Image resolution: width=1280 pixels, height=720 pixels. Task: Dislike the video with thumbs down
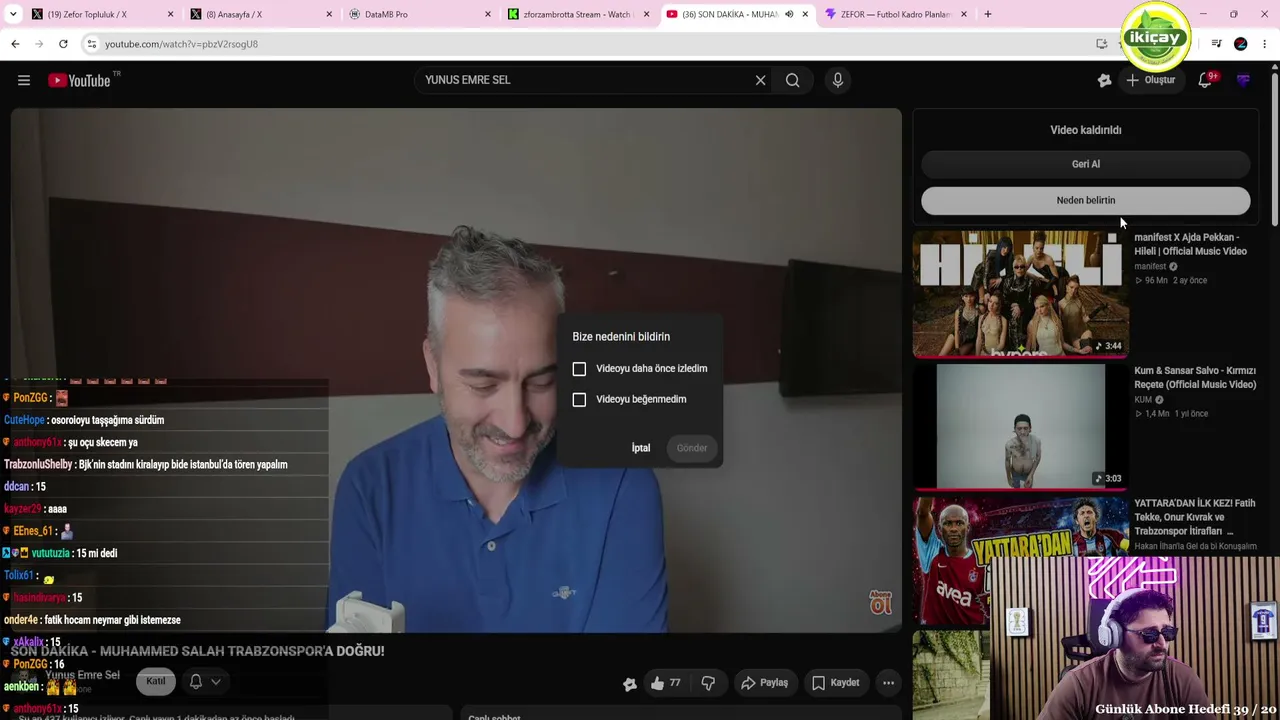[x=708, y=683]
